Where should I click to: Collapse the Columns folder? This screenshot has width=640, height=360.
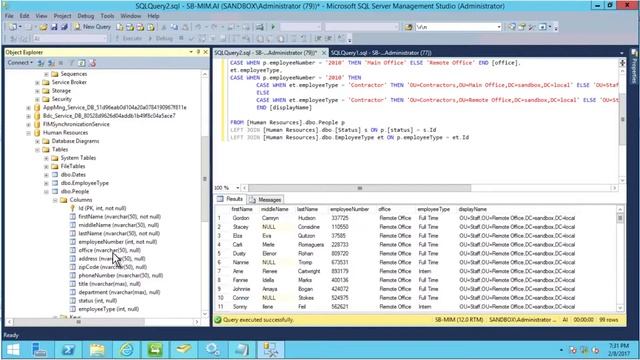(55, 200)
